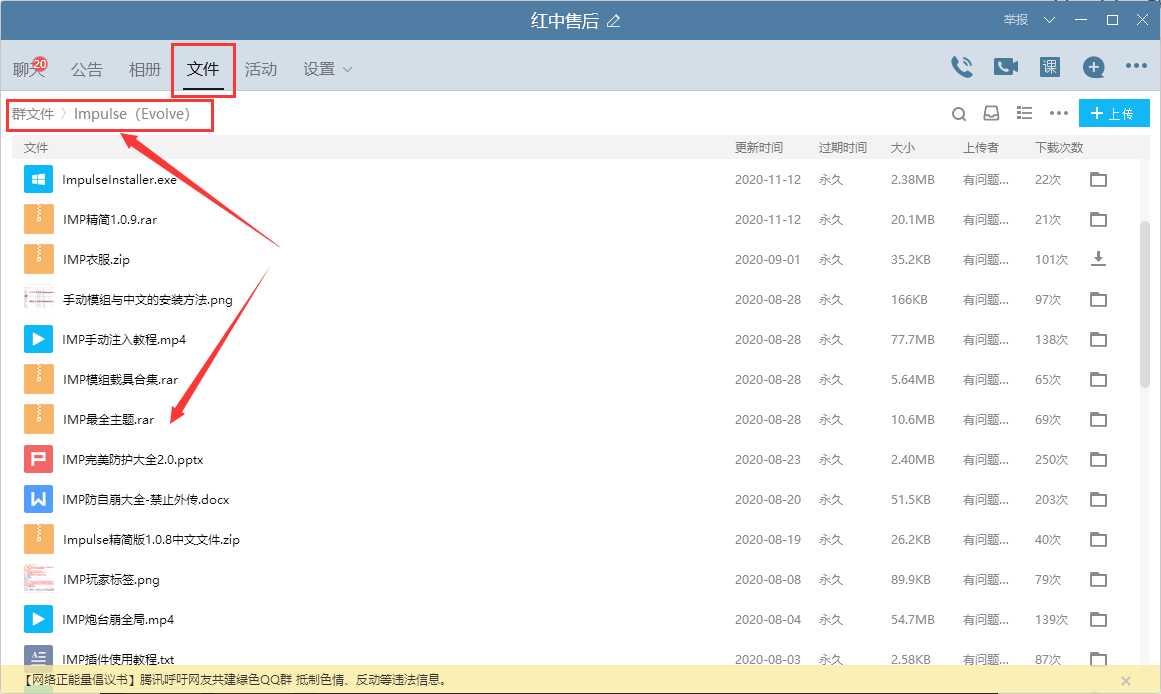The height and width of the screenshot is (694, 1161).
Task: Open folder for IMP完美防护大全2.0.pptx
Action: [1098, 459]
